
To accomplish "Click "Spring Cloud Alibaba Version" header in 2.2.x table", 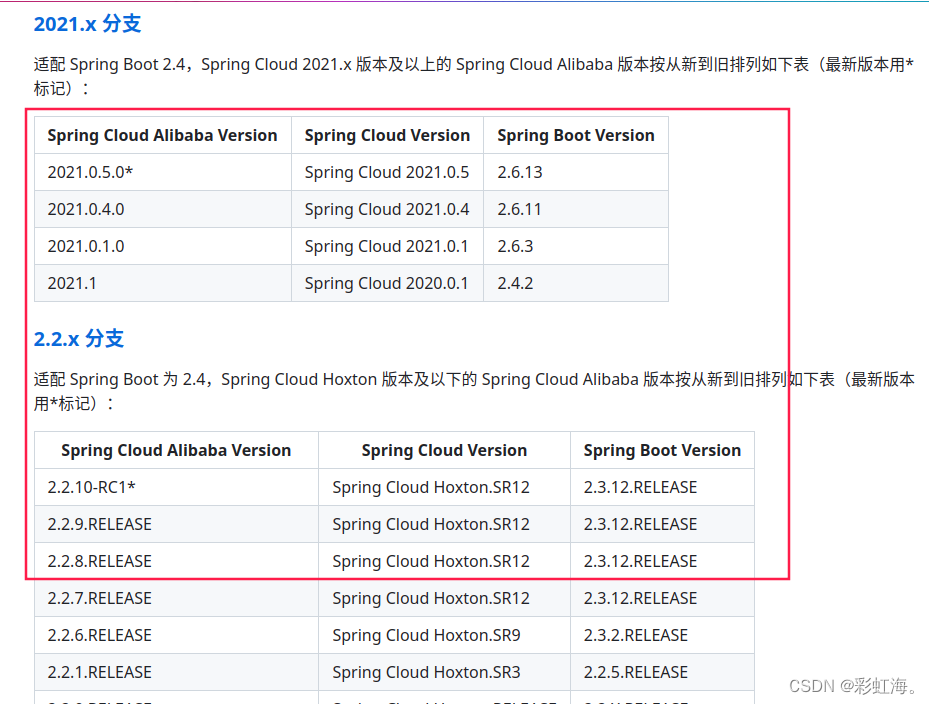I will tap(177, 450).
